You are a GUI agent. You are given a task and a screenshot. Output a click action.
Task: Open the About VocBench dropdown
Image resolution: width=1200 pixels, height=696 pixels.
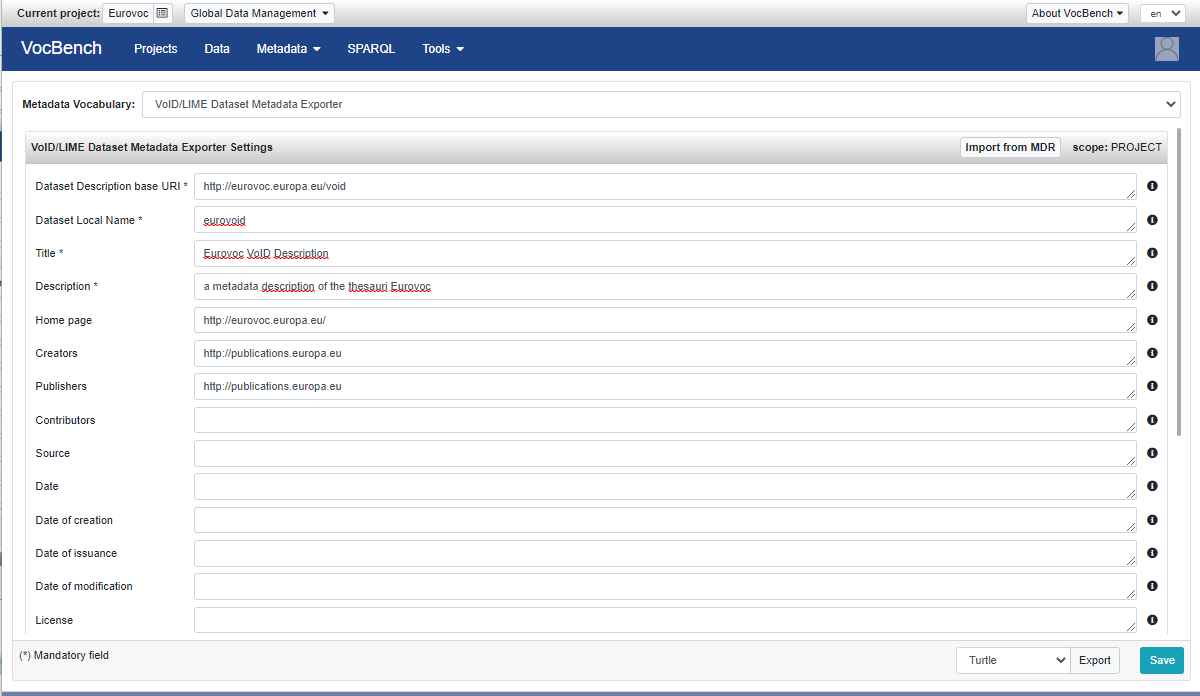(1077, 13)
